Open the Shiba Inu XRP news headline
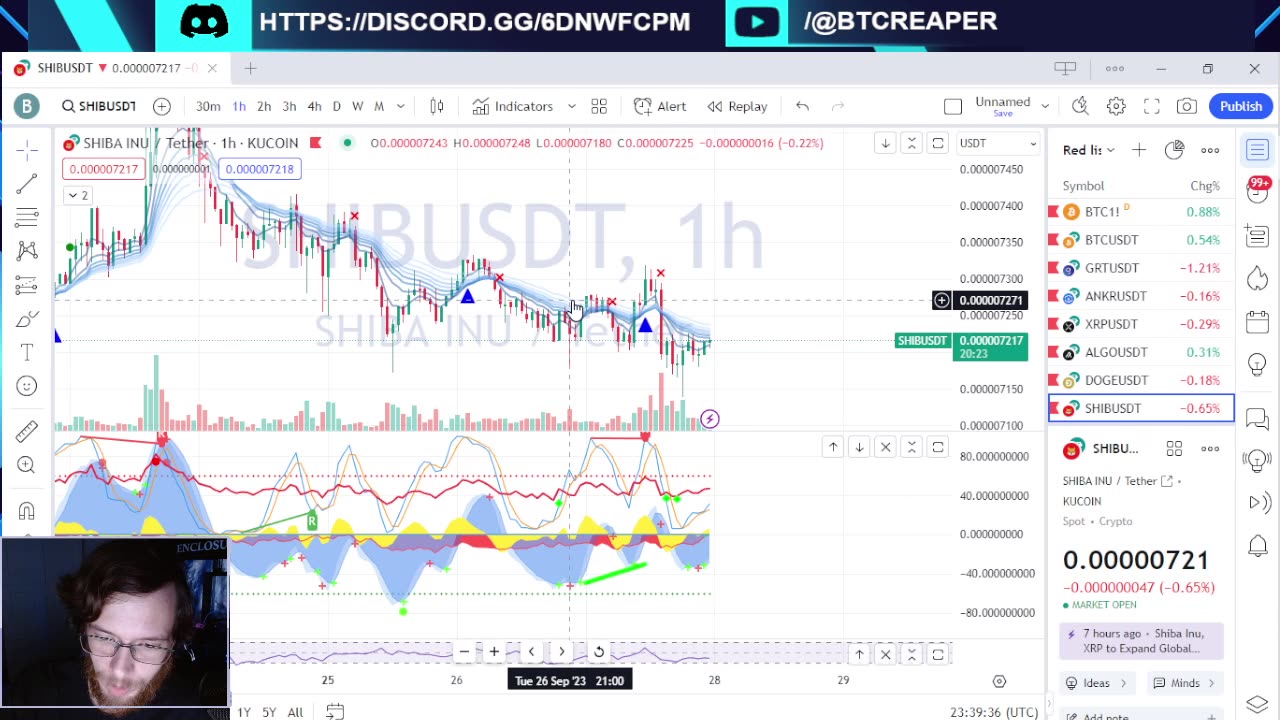Screen dimensions: 1280x720 click(1141, 641)
